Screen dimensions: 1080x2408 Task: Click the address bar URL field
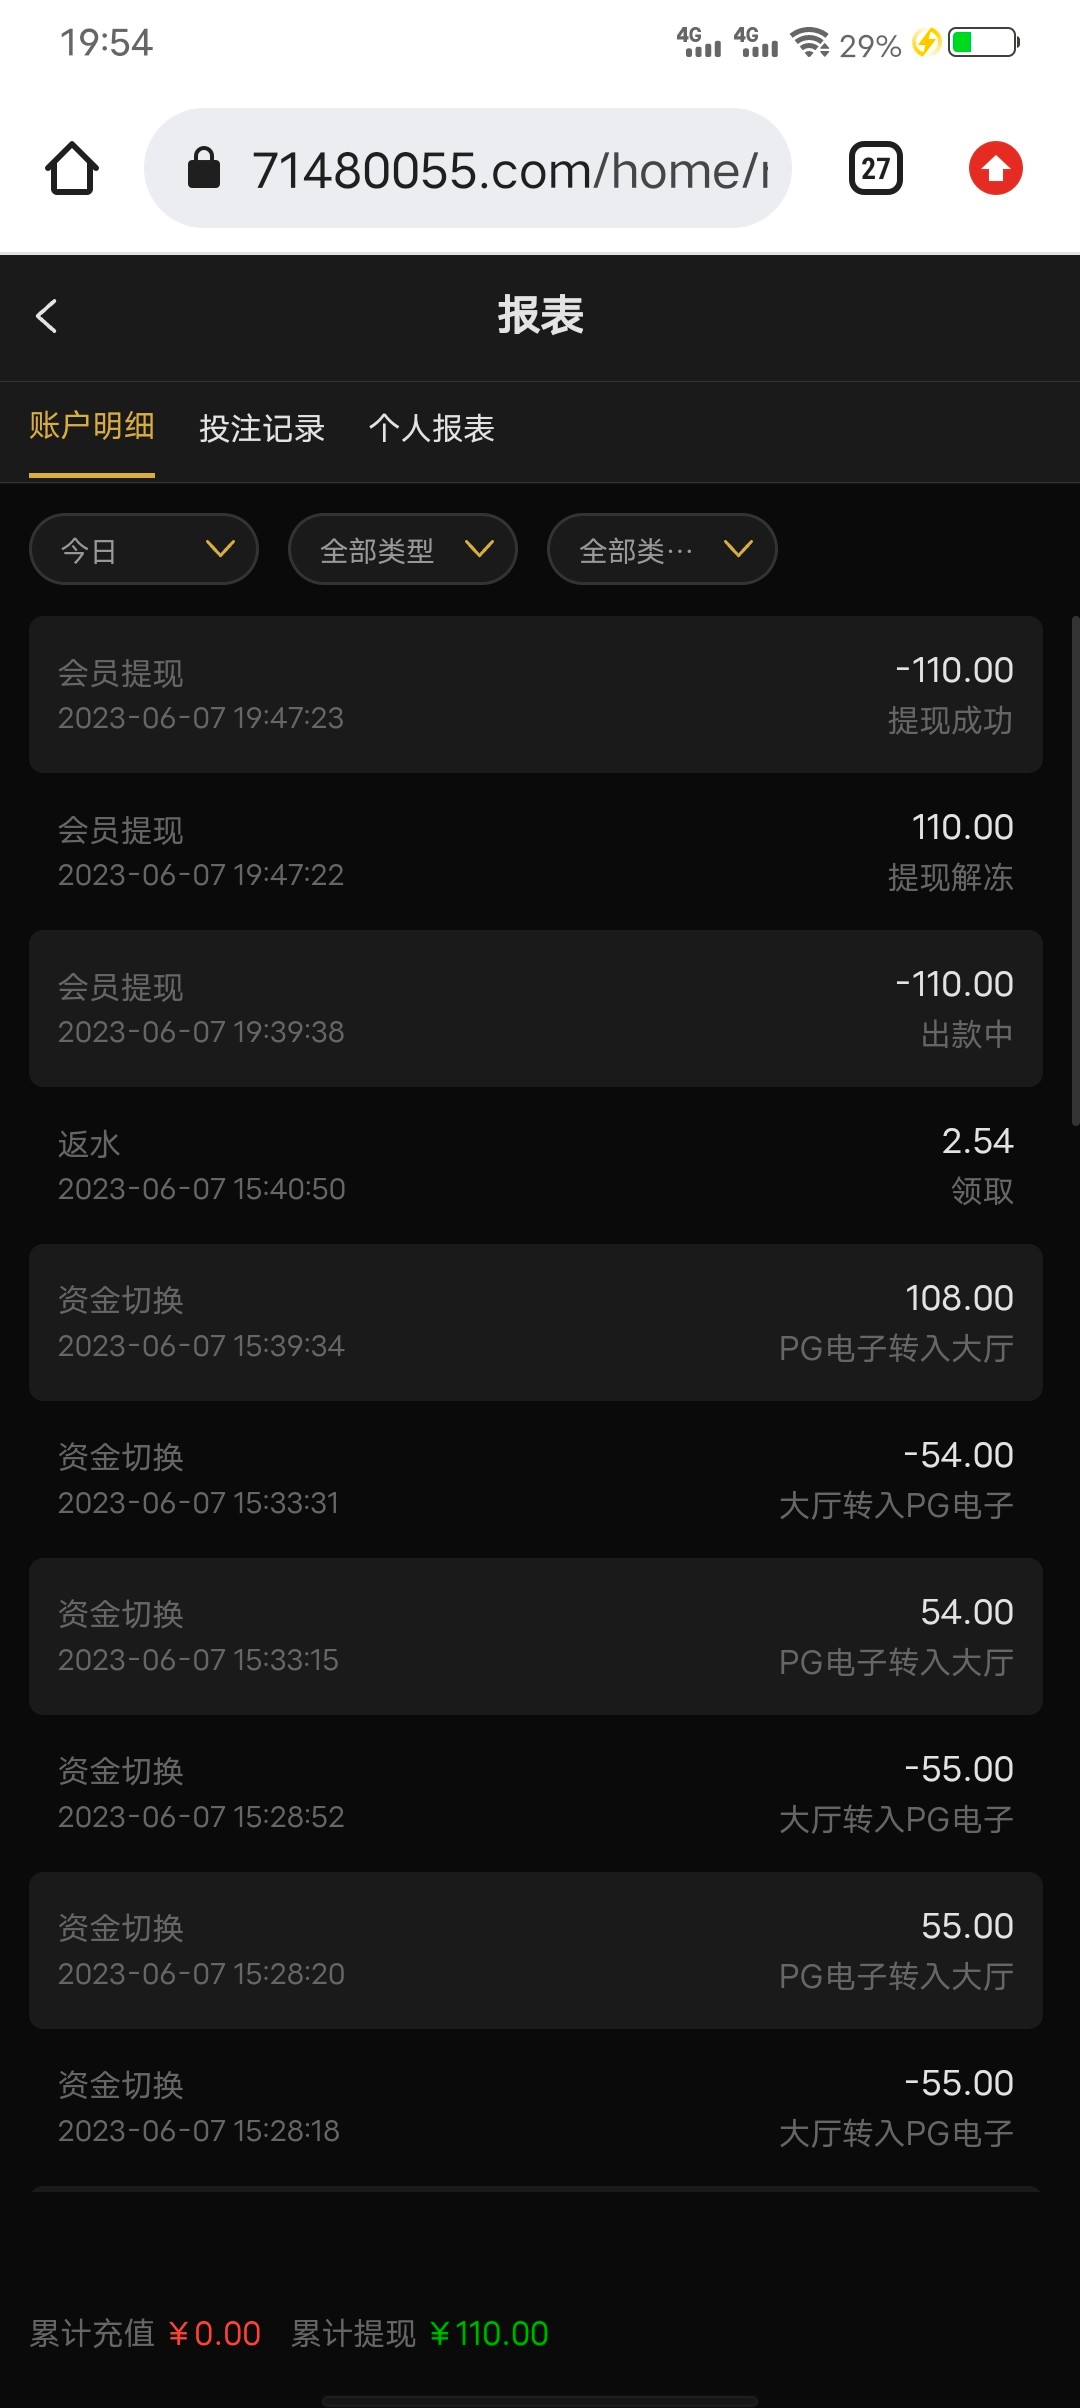pyautogui.click(x=510, y=170)
